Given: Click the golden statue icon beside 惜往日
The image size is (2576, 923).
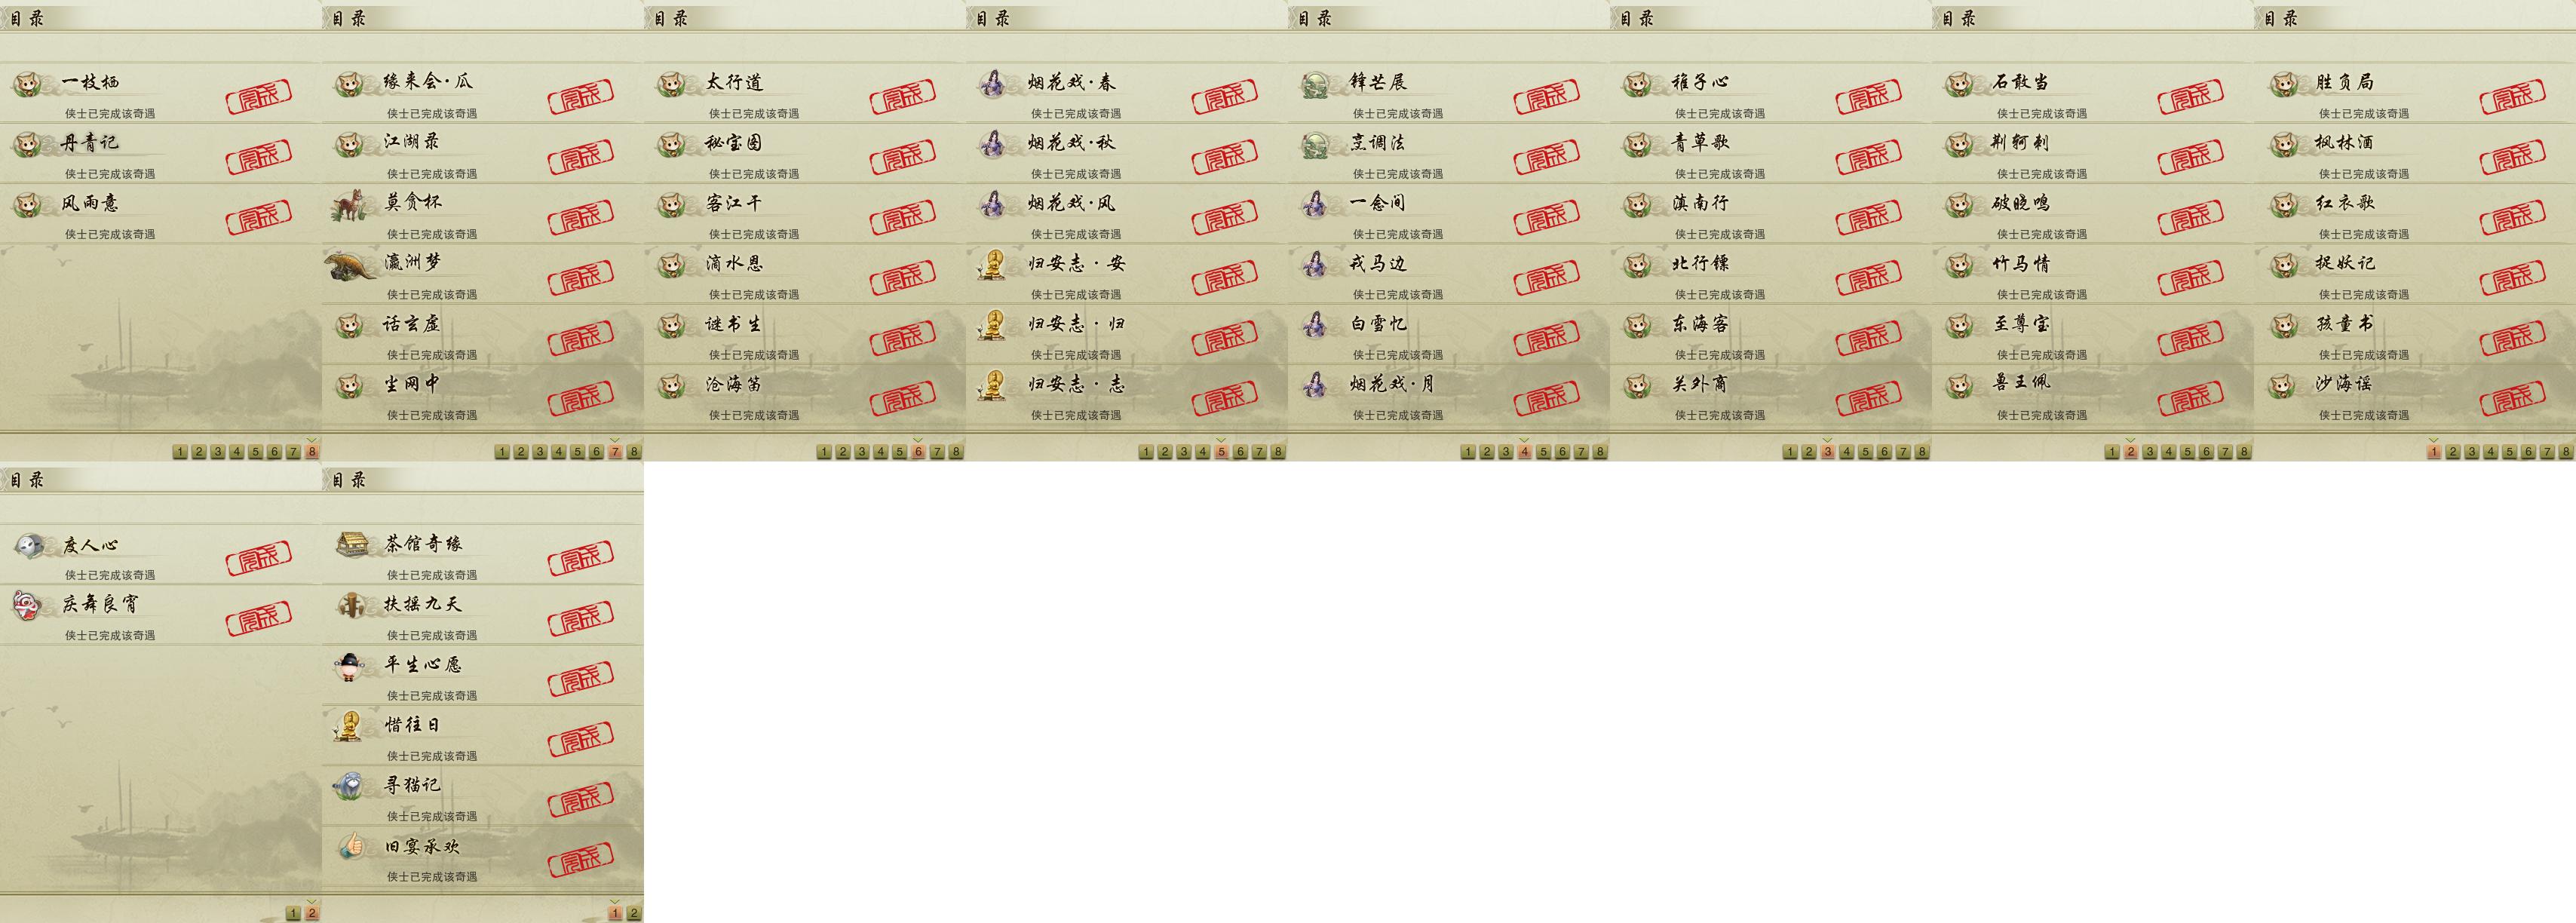Looking at the screenshot, I should pyautogui.click(x=349, y=727).
